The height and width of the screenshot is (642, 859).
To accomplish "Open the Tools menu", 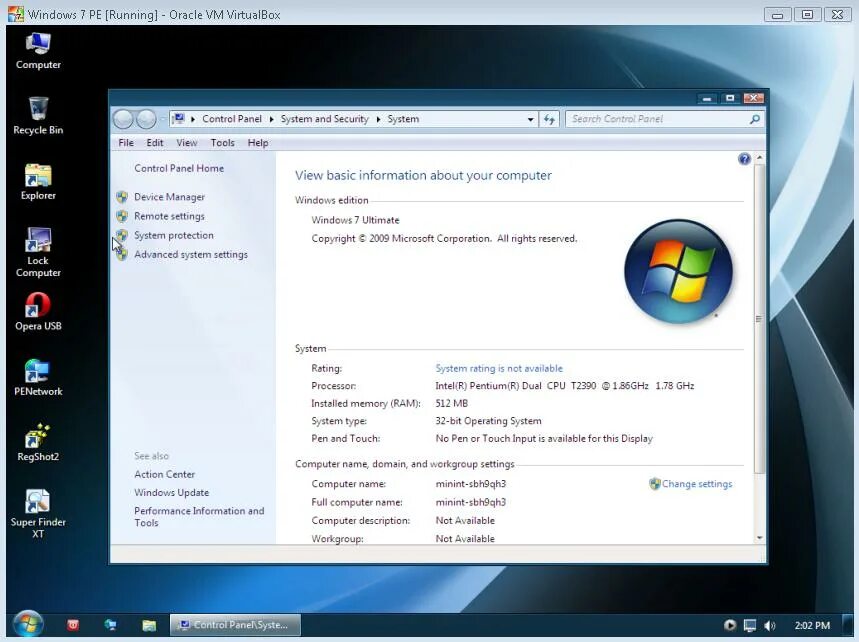I will [x=222, y=142].
